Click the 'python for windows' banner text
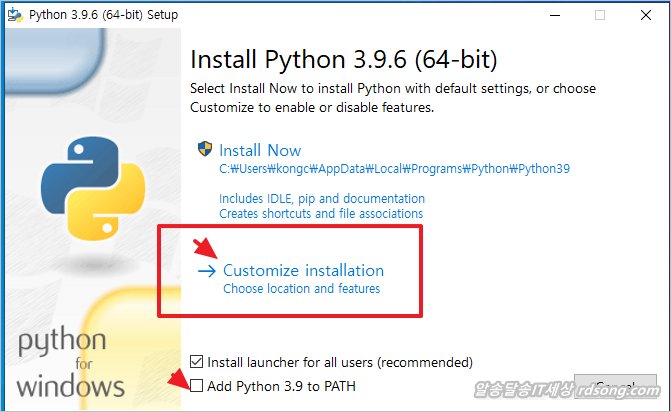Screen dimensions: 671x412 tap(70, 362)
